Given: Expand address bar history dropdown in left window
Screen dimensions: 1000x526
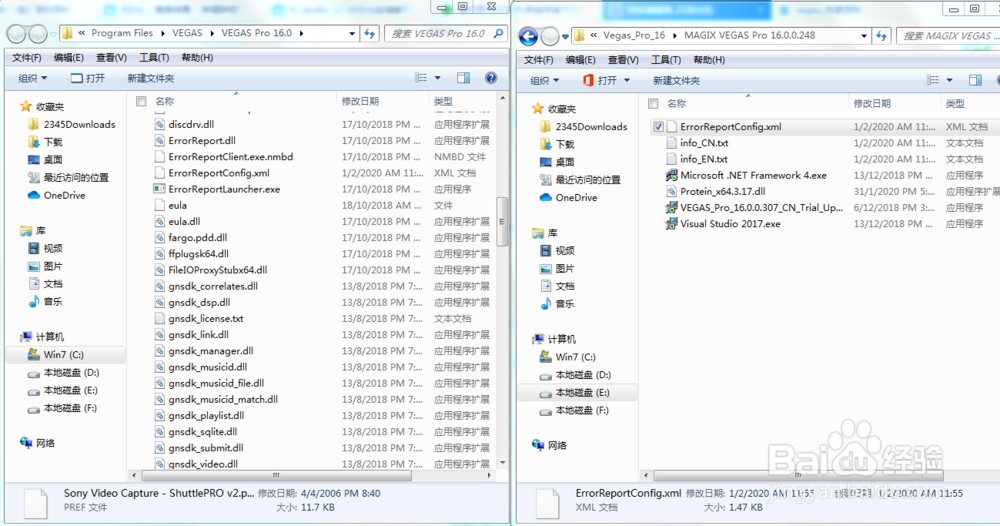Looking at the screenshot, I should pos(352,34).
